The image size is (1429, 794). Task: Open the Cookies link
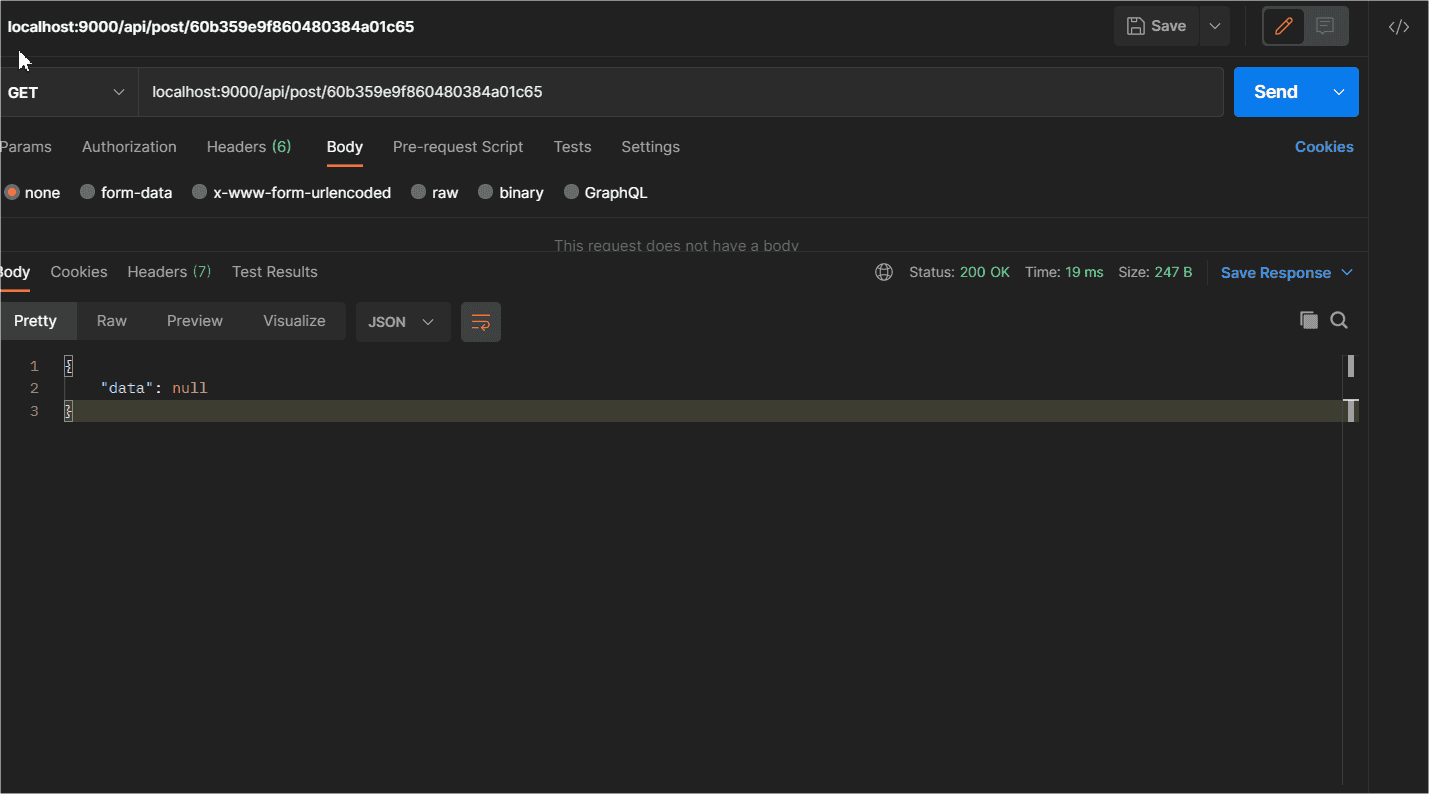coord(1323,147)
